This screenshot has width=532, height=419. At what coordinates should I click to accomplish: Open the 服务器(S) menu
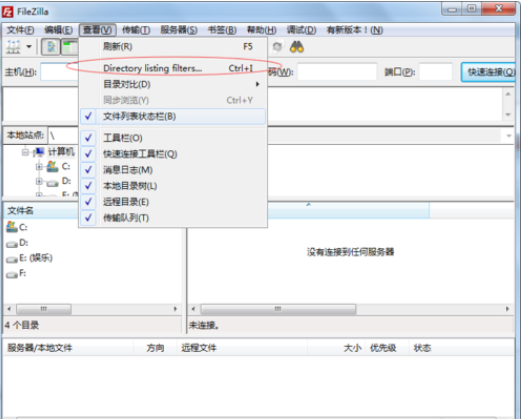[179, 30]
